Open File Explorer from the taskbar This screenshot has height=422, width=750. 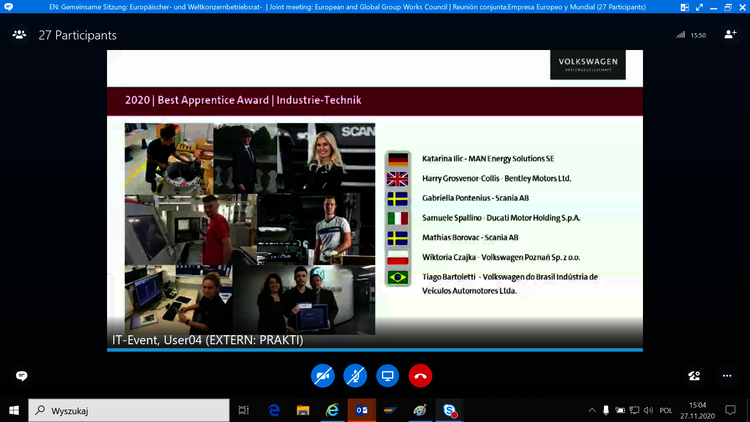coord(303,410)
